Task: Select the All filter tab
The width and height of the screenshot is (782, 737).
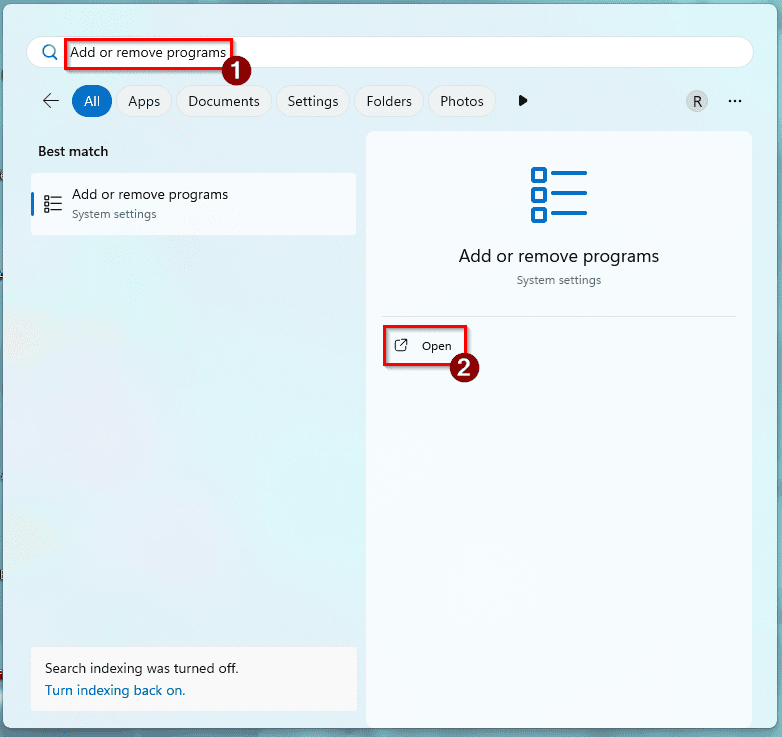Action: coord(92,101)
